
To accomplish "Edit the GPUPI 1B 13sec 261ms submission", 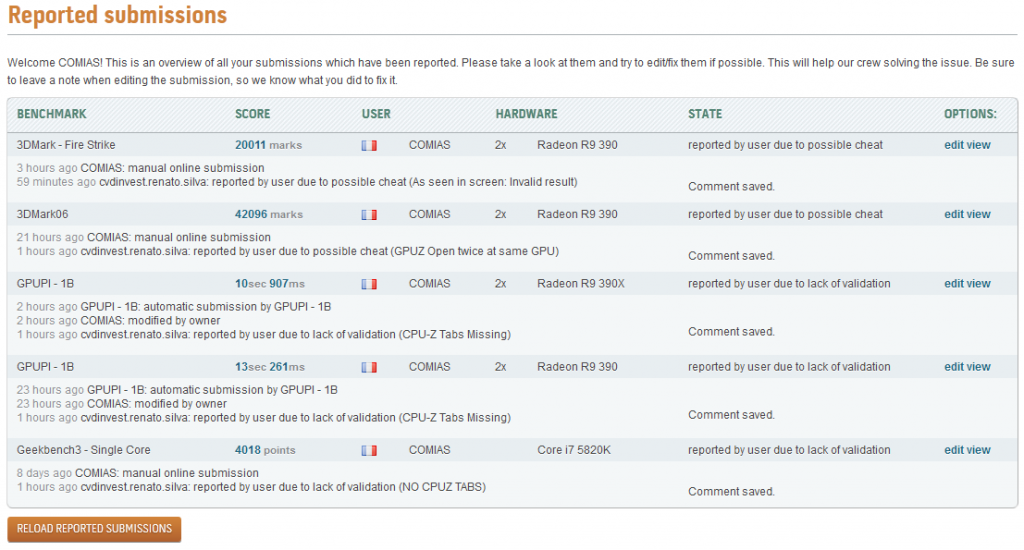I will 953,366.
